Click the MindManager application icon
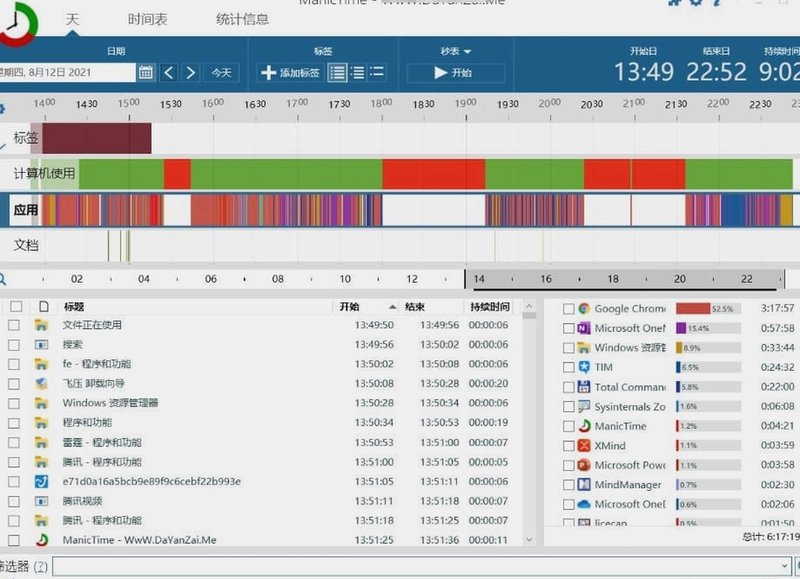The height and width of the screenshot is (579, 800). coord(584,485)
